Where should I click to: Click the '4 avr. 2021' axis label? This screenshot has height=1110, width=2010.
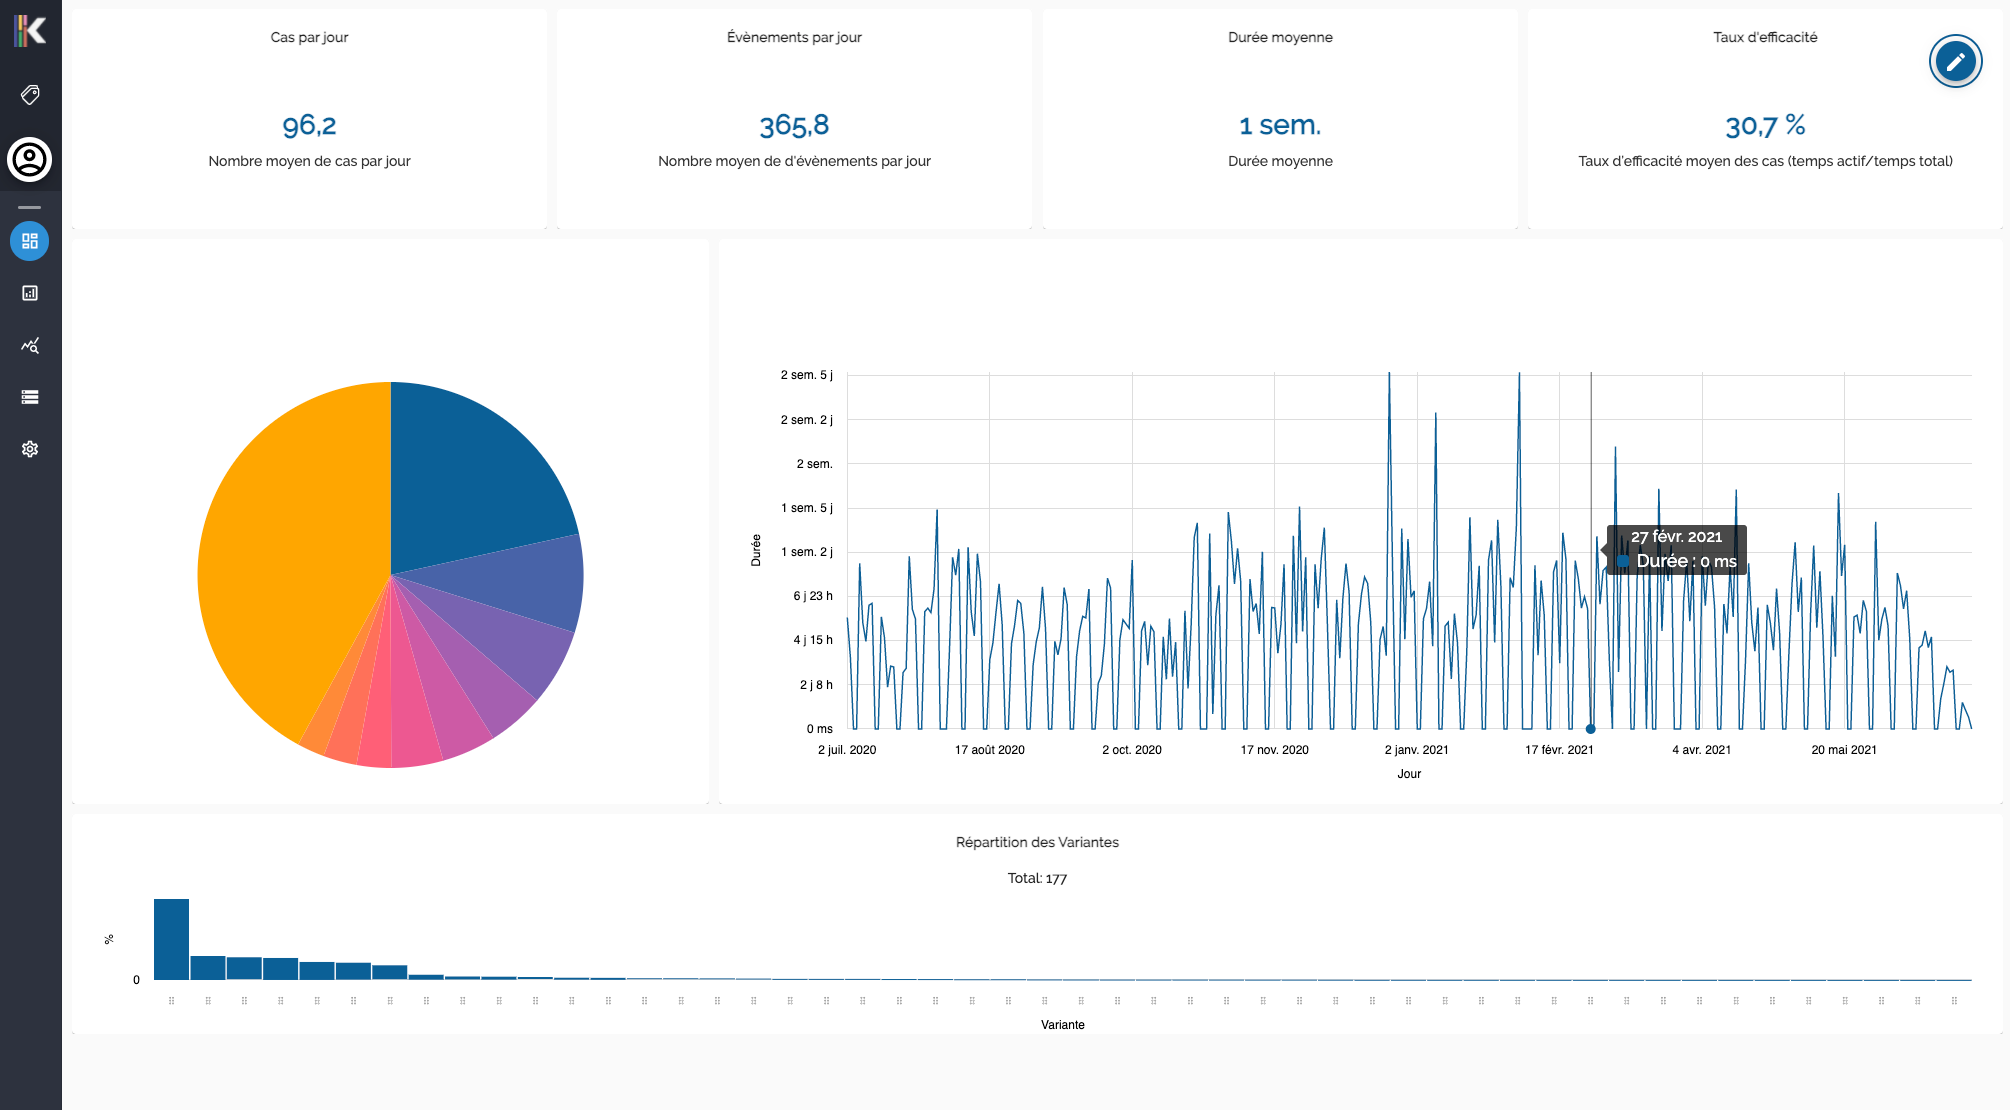[x=1702, y=750]
